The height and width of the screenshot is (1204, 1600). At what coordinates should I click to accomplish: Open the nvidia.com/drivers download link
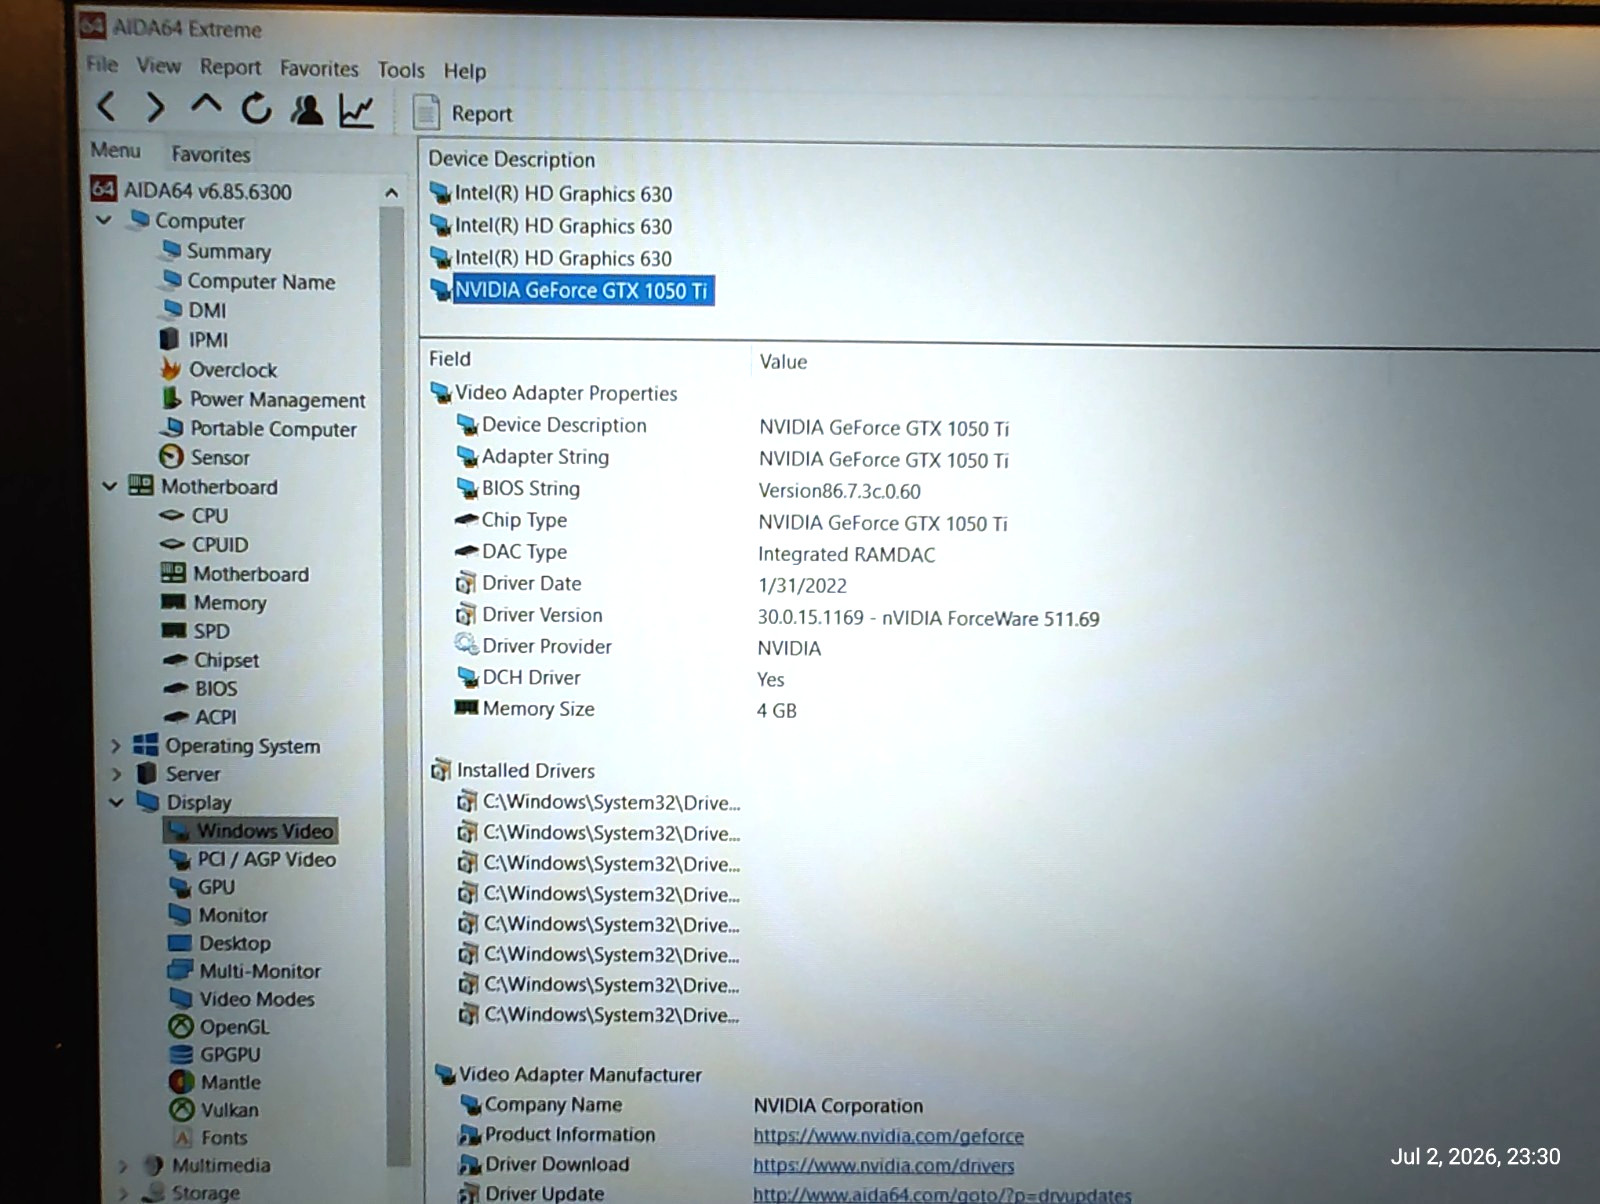point(883,1166)
